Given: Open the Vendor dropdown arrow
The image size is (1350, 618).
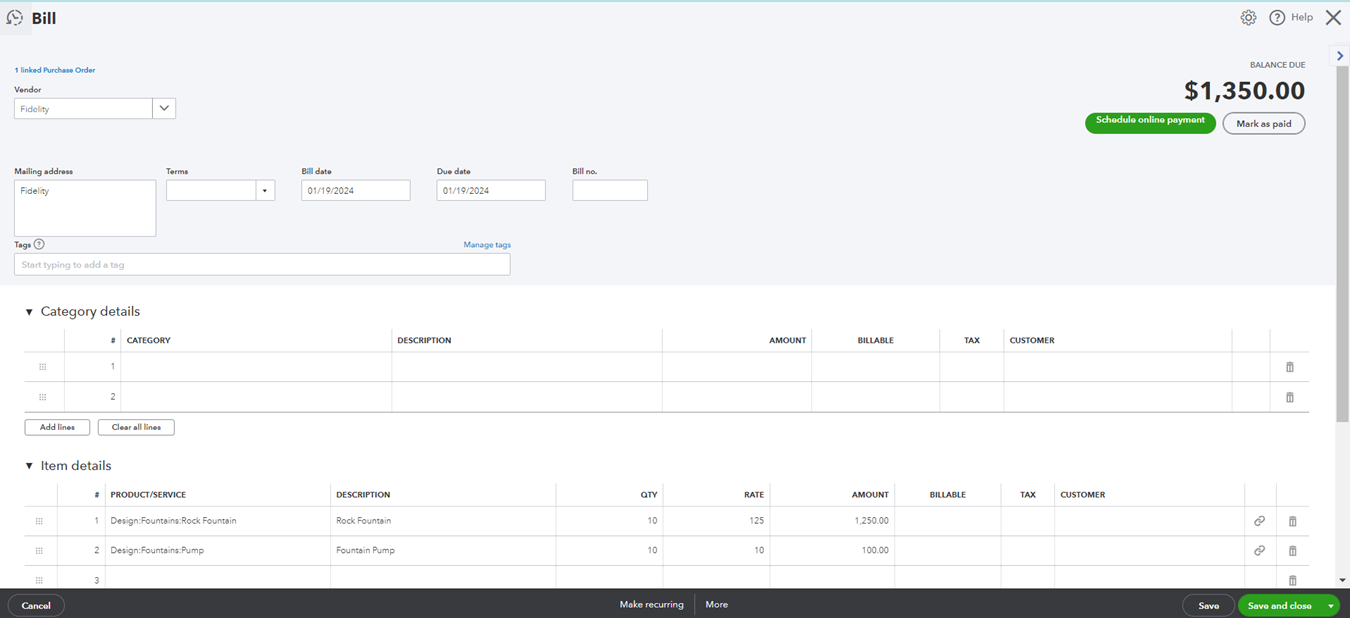Looking at the screenshot, I should (164, 108).
